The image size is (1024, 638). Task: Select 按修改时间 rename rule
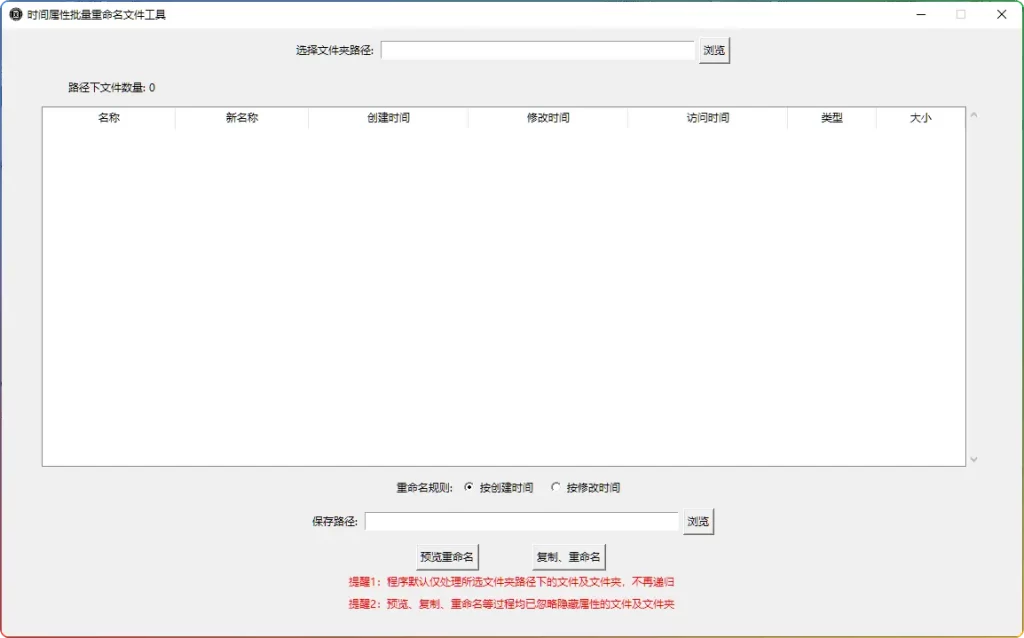click(556, 488)
